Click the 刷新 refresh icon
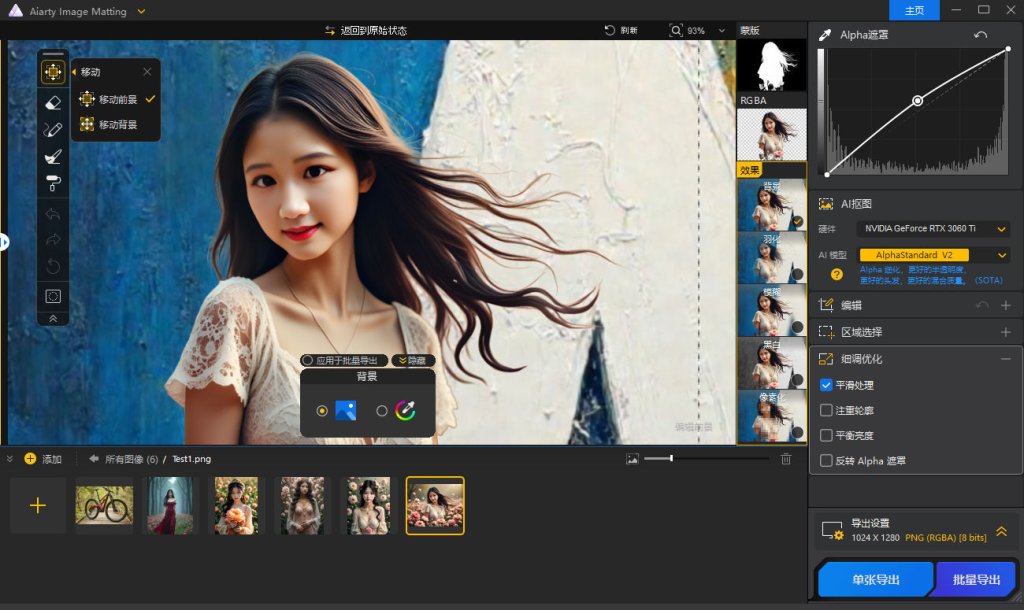This screenshot has height=610, width=1024. tap(610, 30)
